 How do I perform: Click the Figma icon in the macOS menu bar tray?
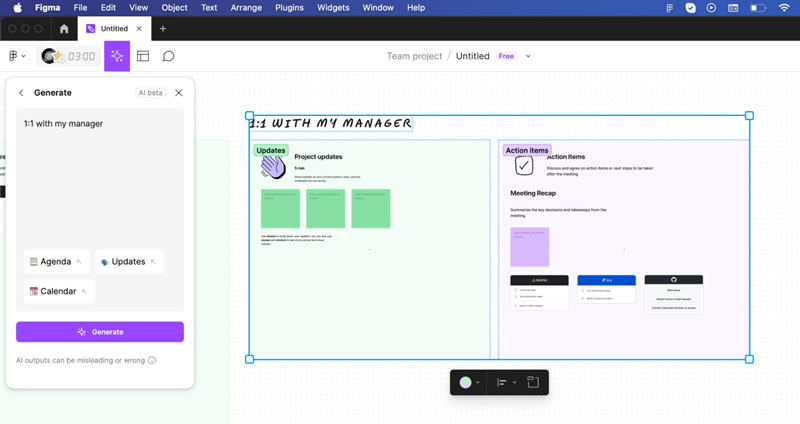coord(669,8)
